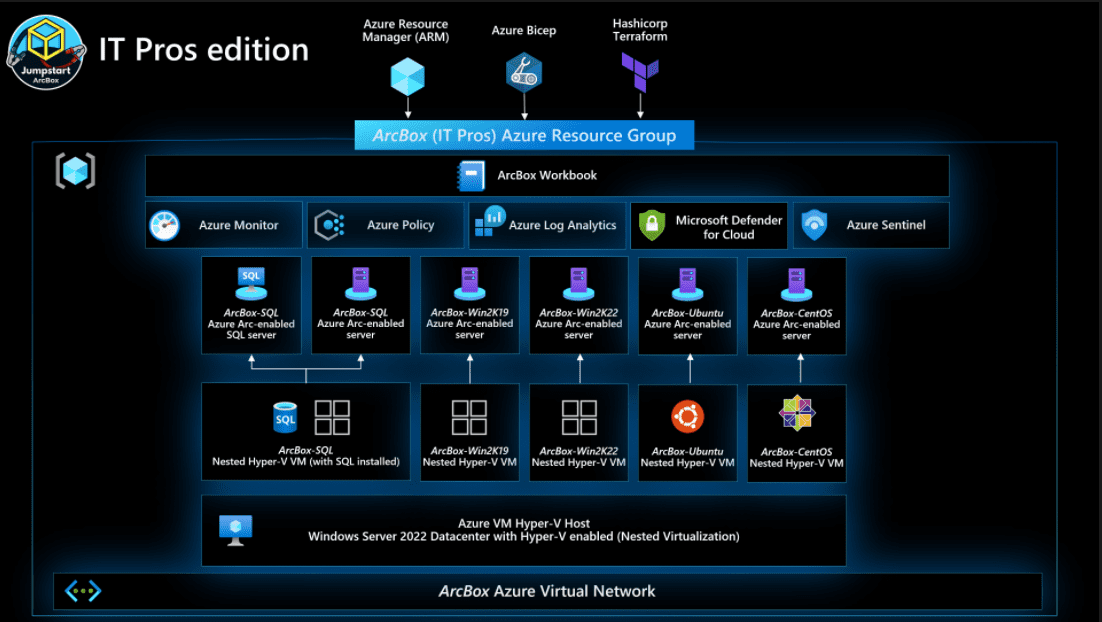This screenshot has width=1102, height=622.
Task: Click the Azure Log Analytics icon
Action: pyautogui.click(x=491, y=221)
